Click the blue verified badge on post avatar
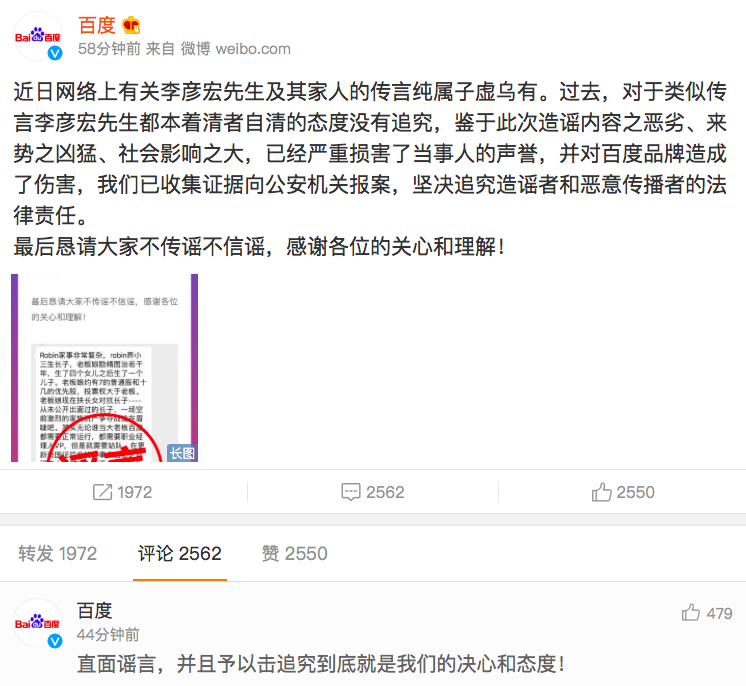The image size is (746, 686). [x=55, y=53]
